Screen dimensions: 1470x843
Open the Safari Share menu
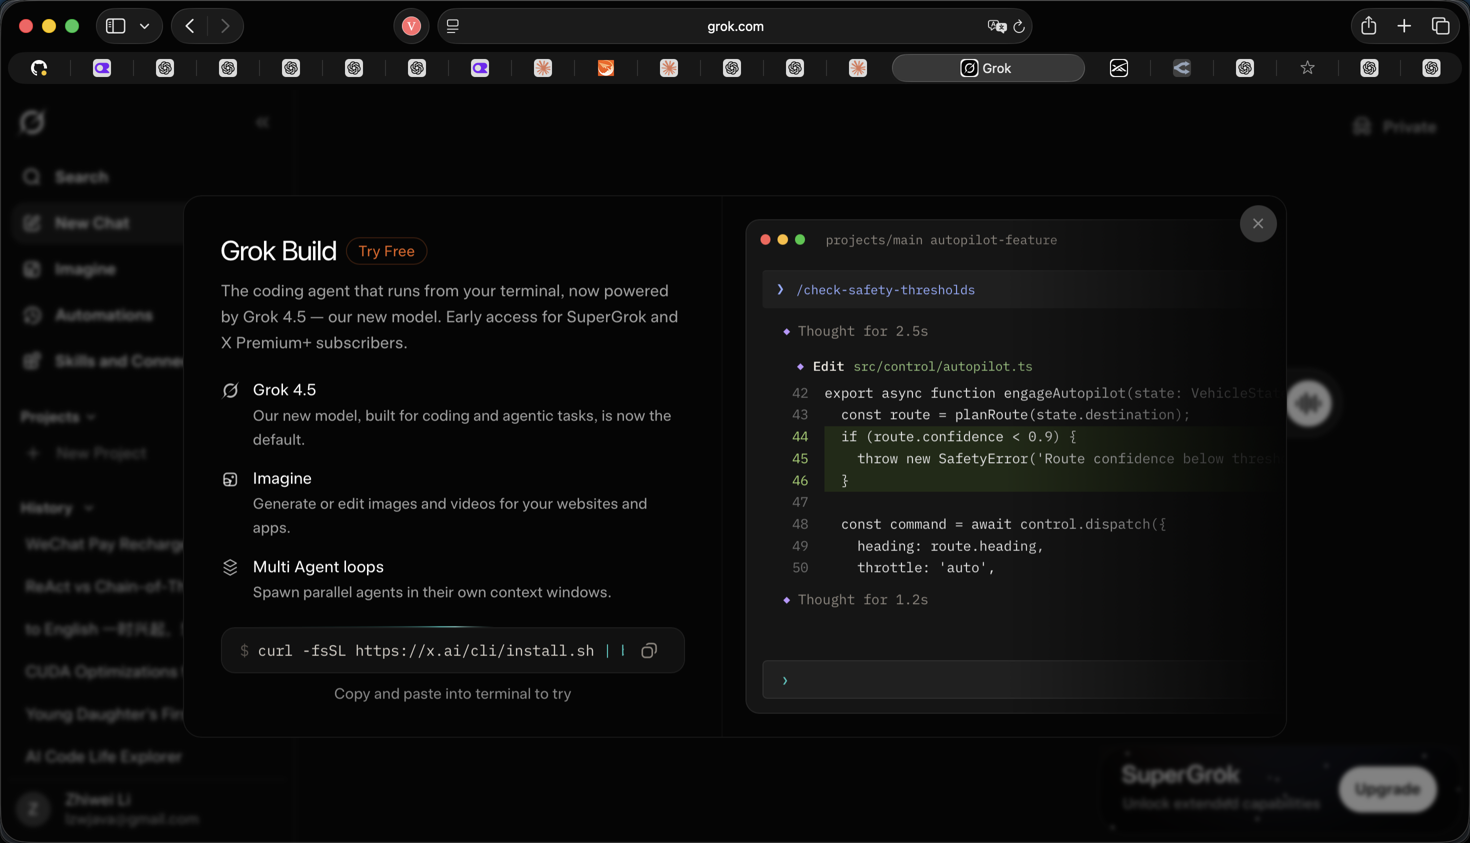pyautogui.click(x=1368, y=26)
